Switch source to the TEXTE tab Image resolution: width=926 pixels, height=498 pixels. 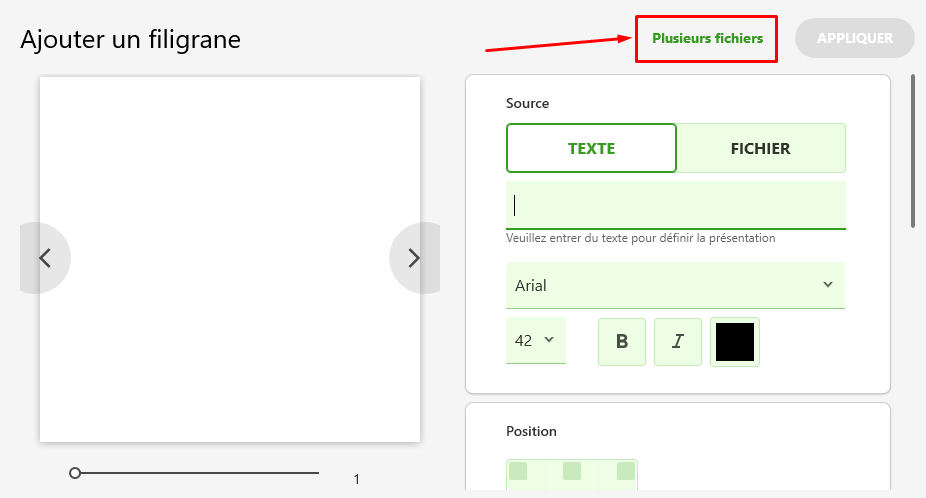(591, 148)
